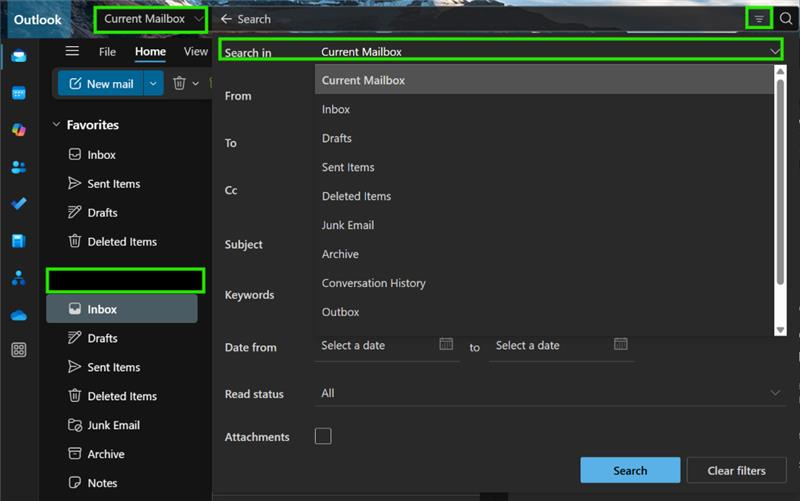
Task: Open the Read status dropdown
Action: tap(549, 393)
